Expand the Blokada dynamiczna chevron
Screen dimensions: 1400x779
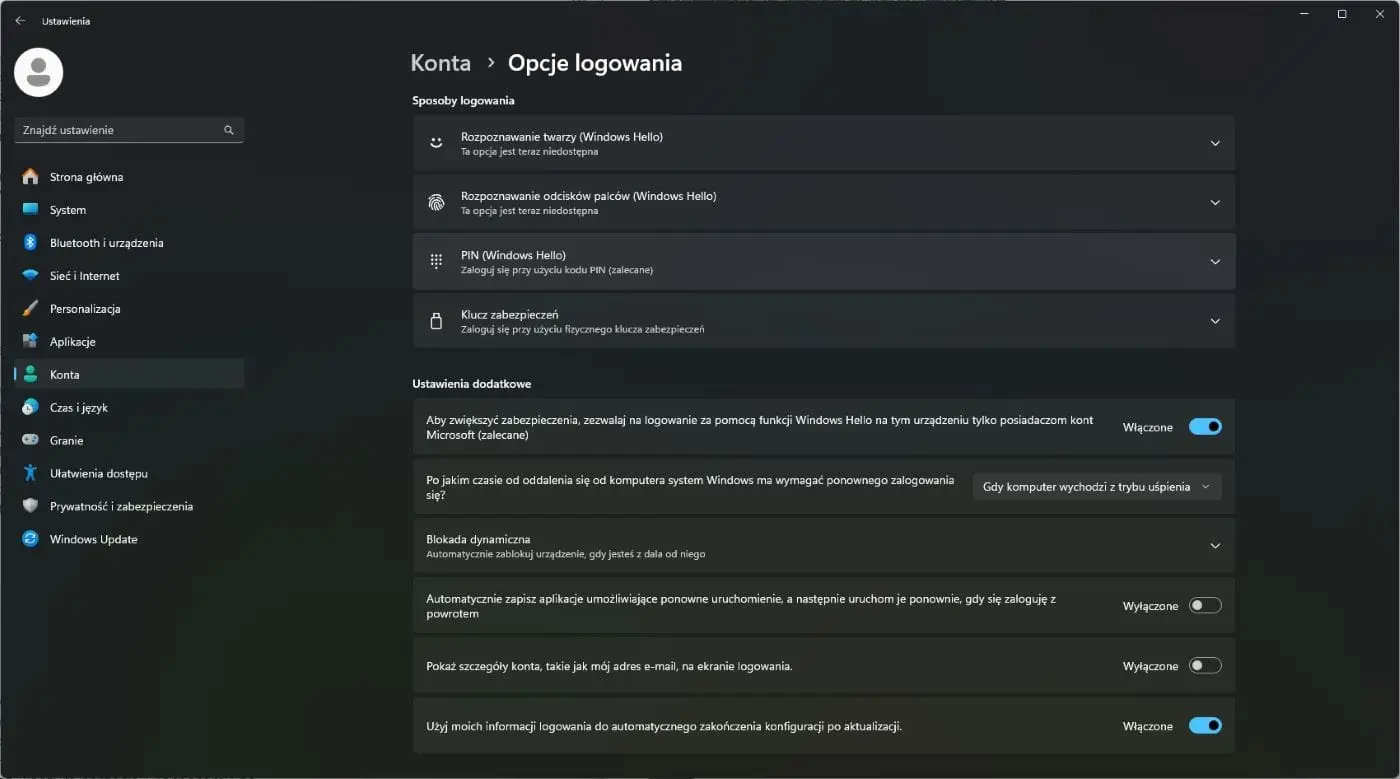1215,546
